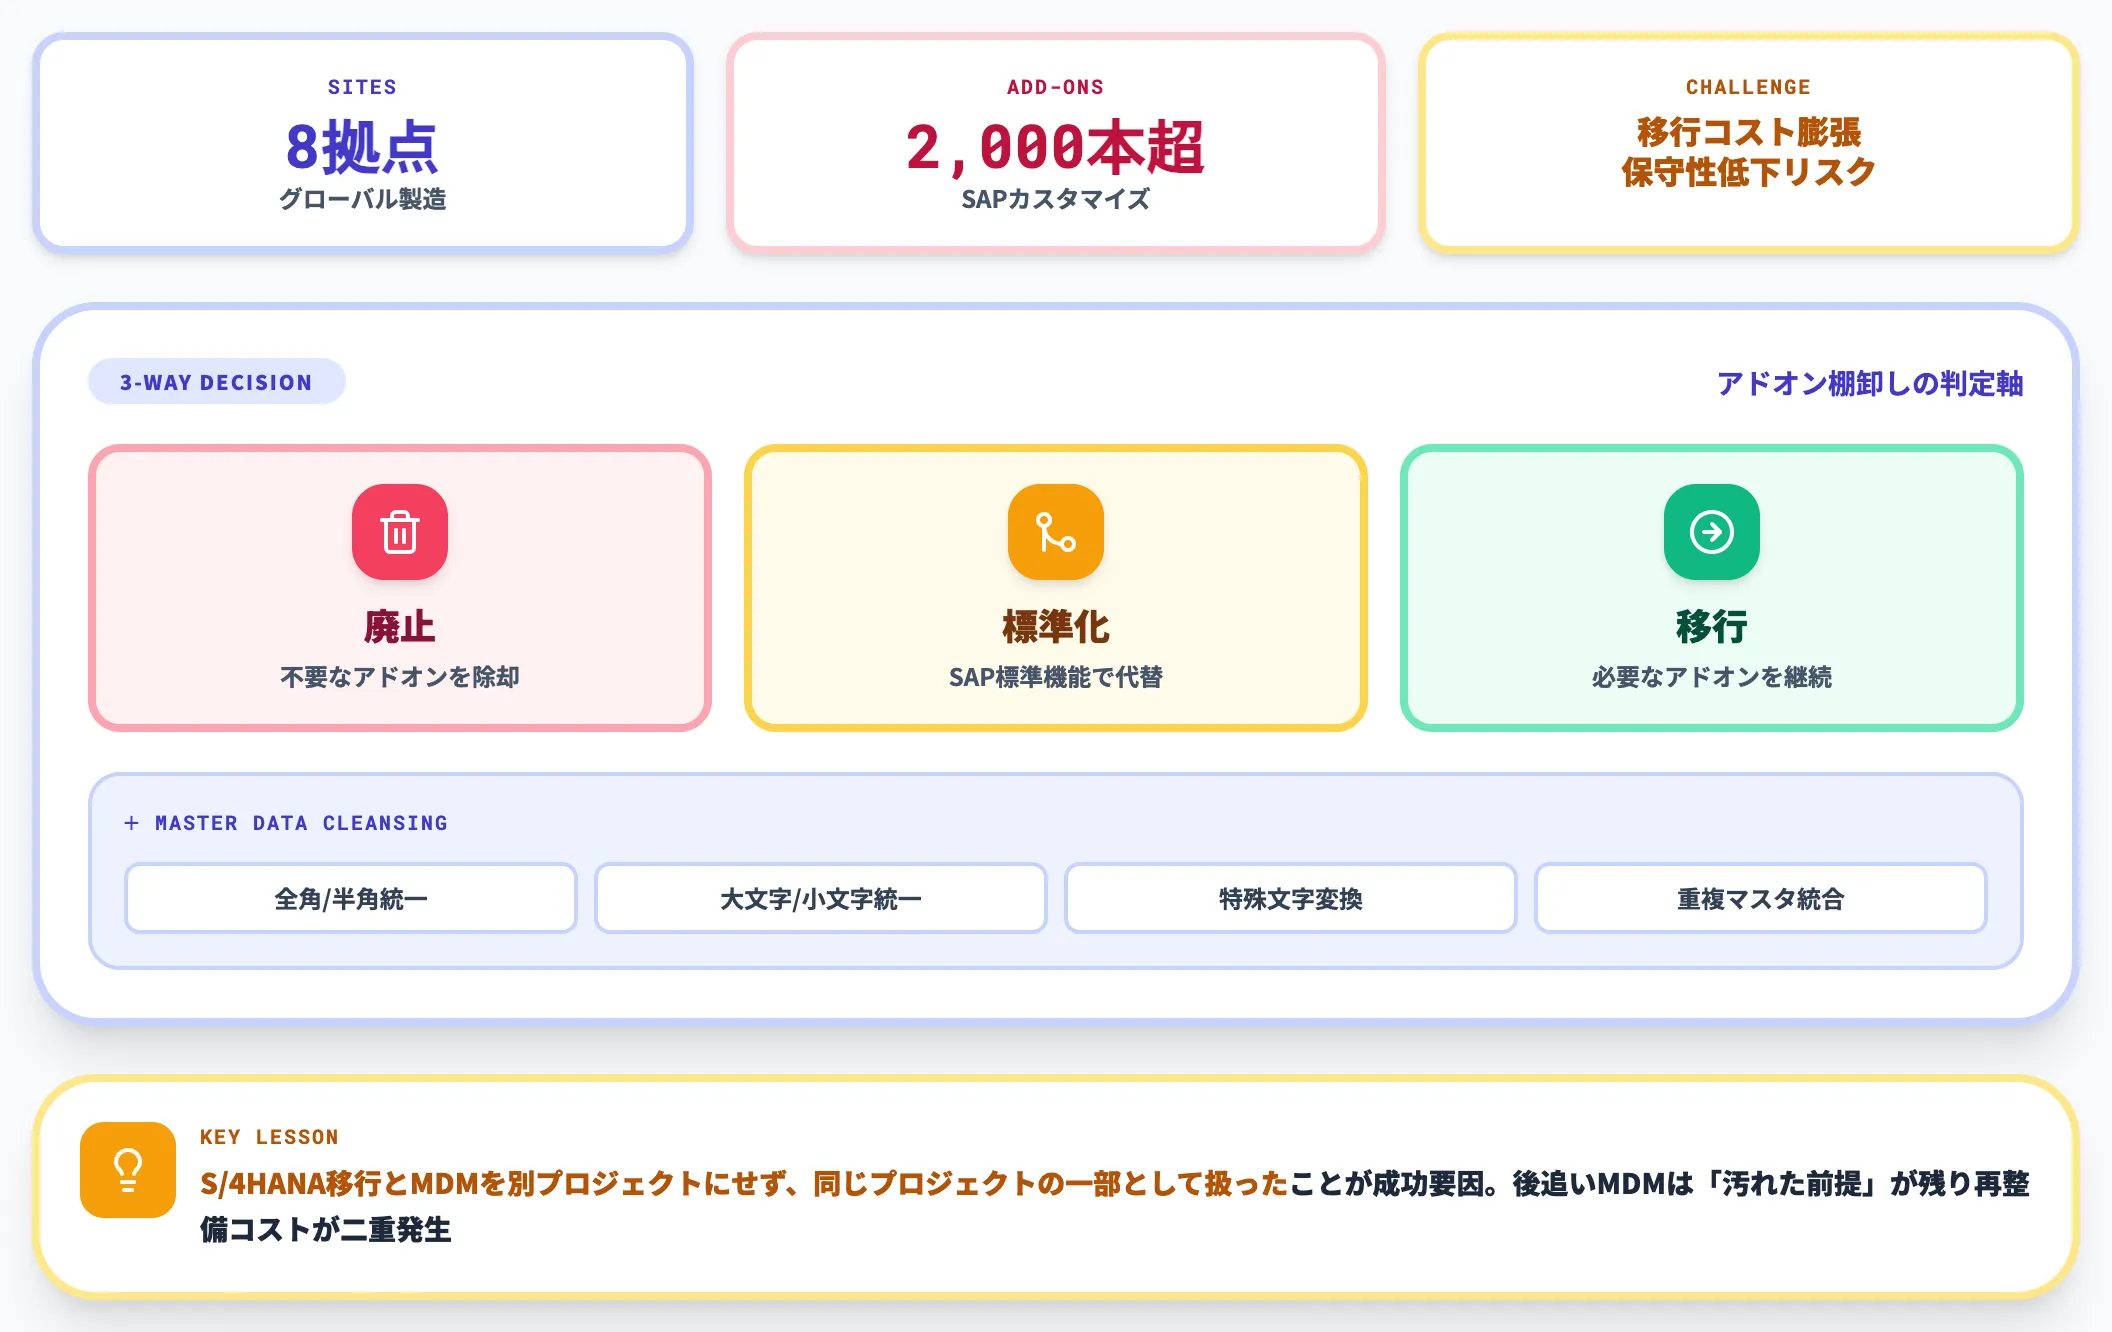Screen dimensions: 2112x1332
Task: Click the SITES label
Action: click(362, 87)
